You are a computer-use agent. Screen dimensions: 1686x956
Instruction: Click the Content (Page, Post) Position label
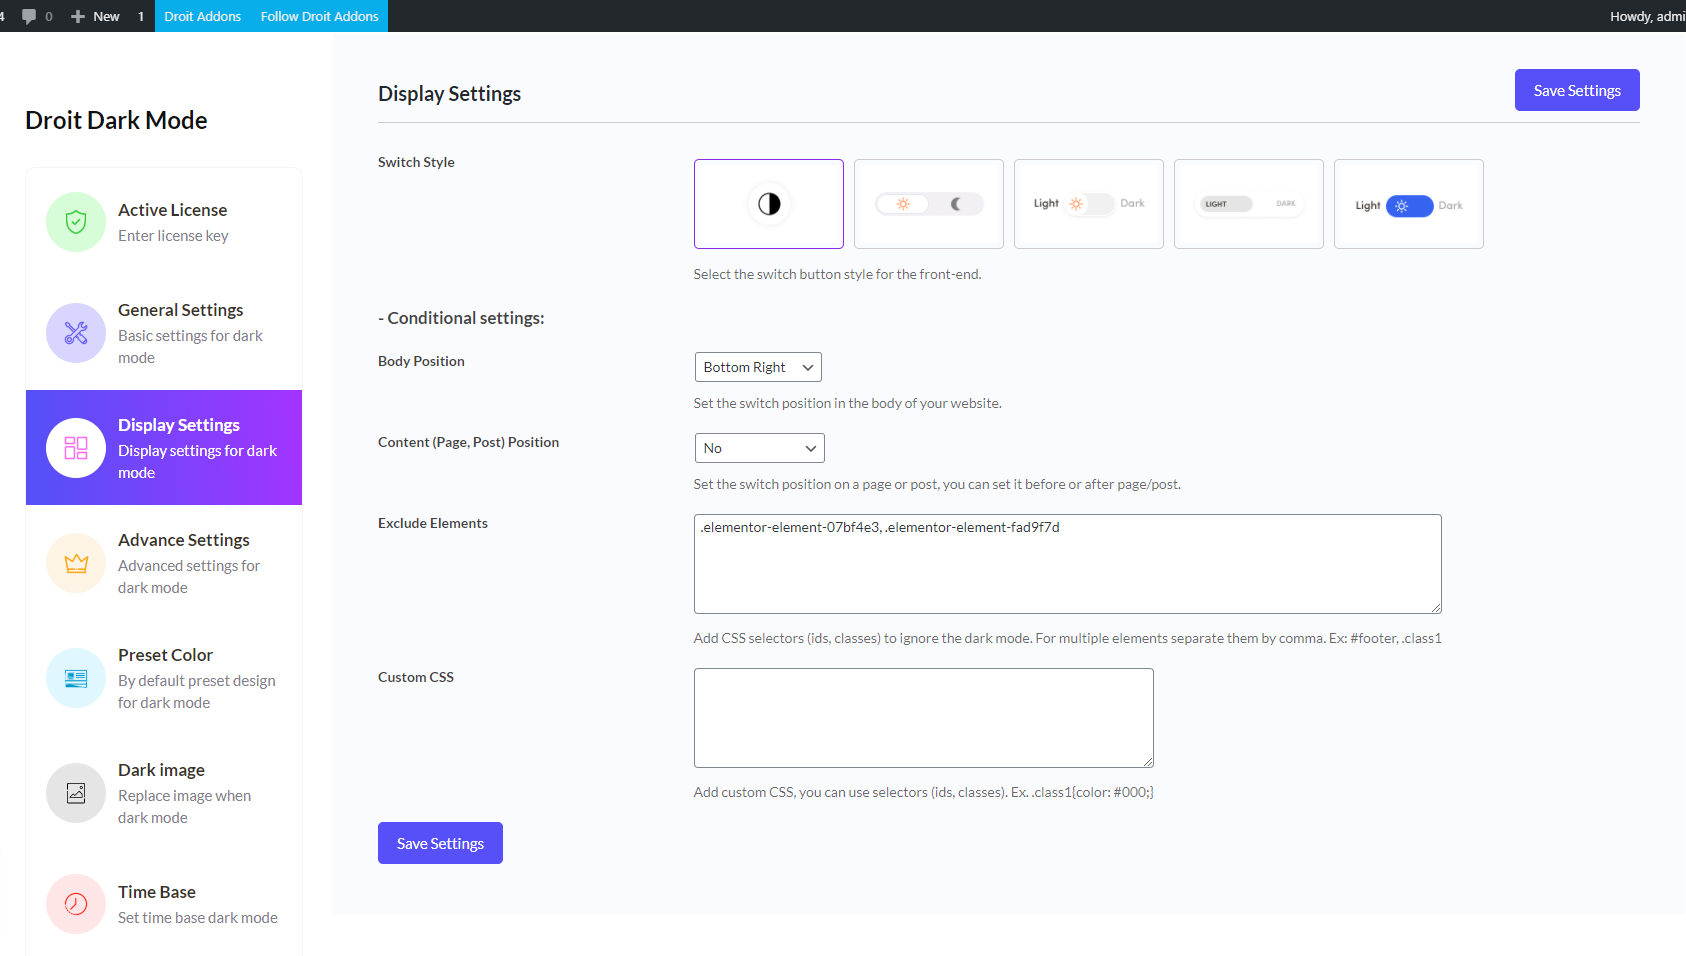(468, 442)
